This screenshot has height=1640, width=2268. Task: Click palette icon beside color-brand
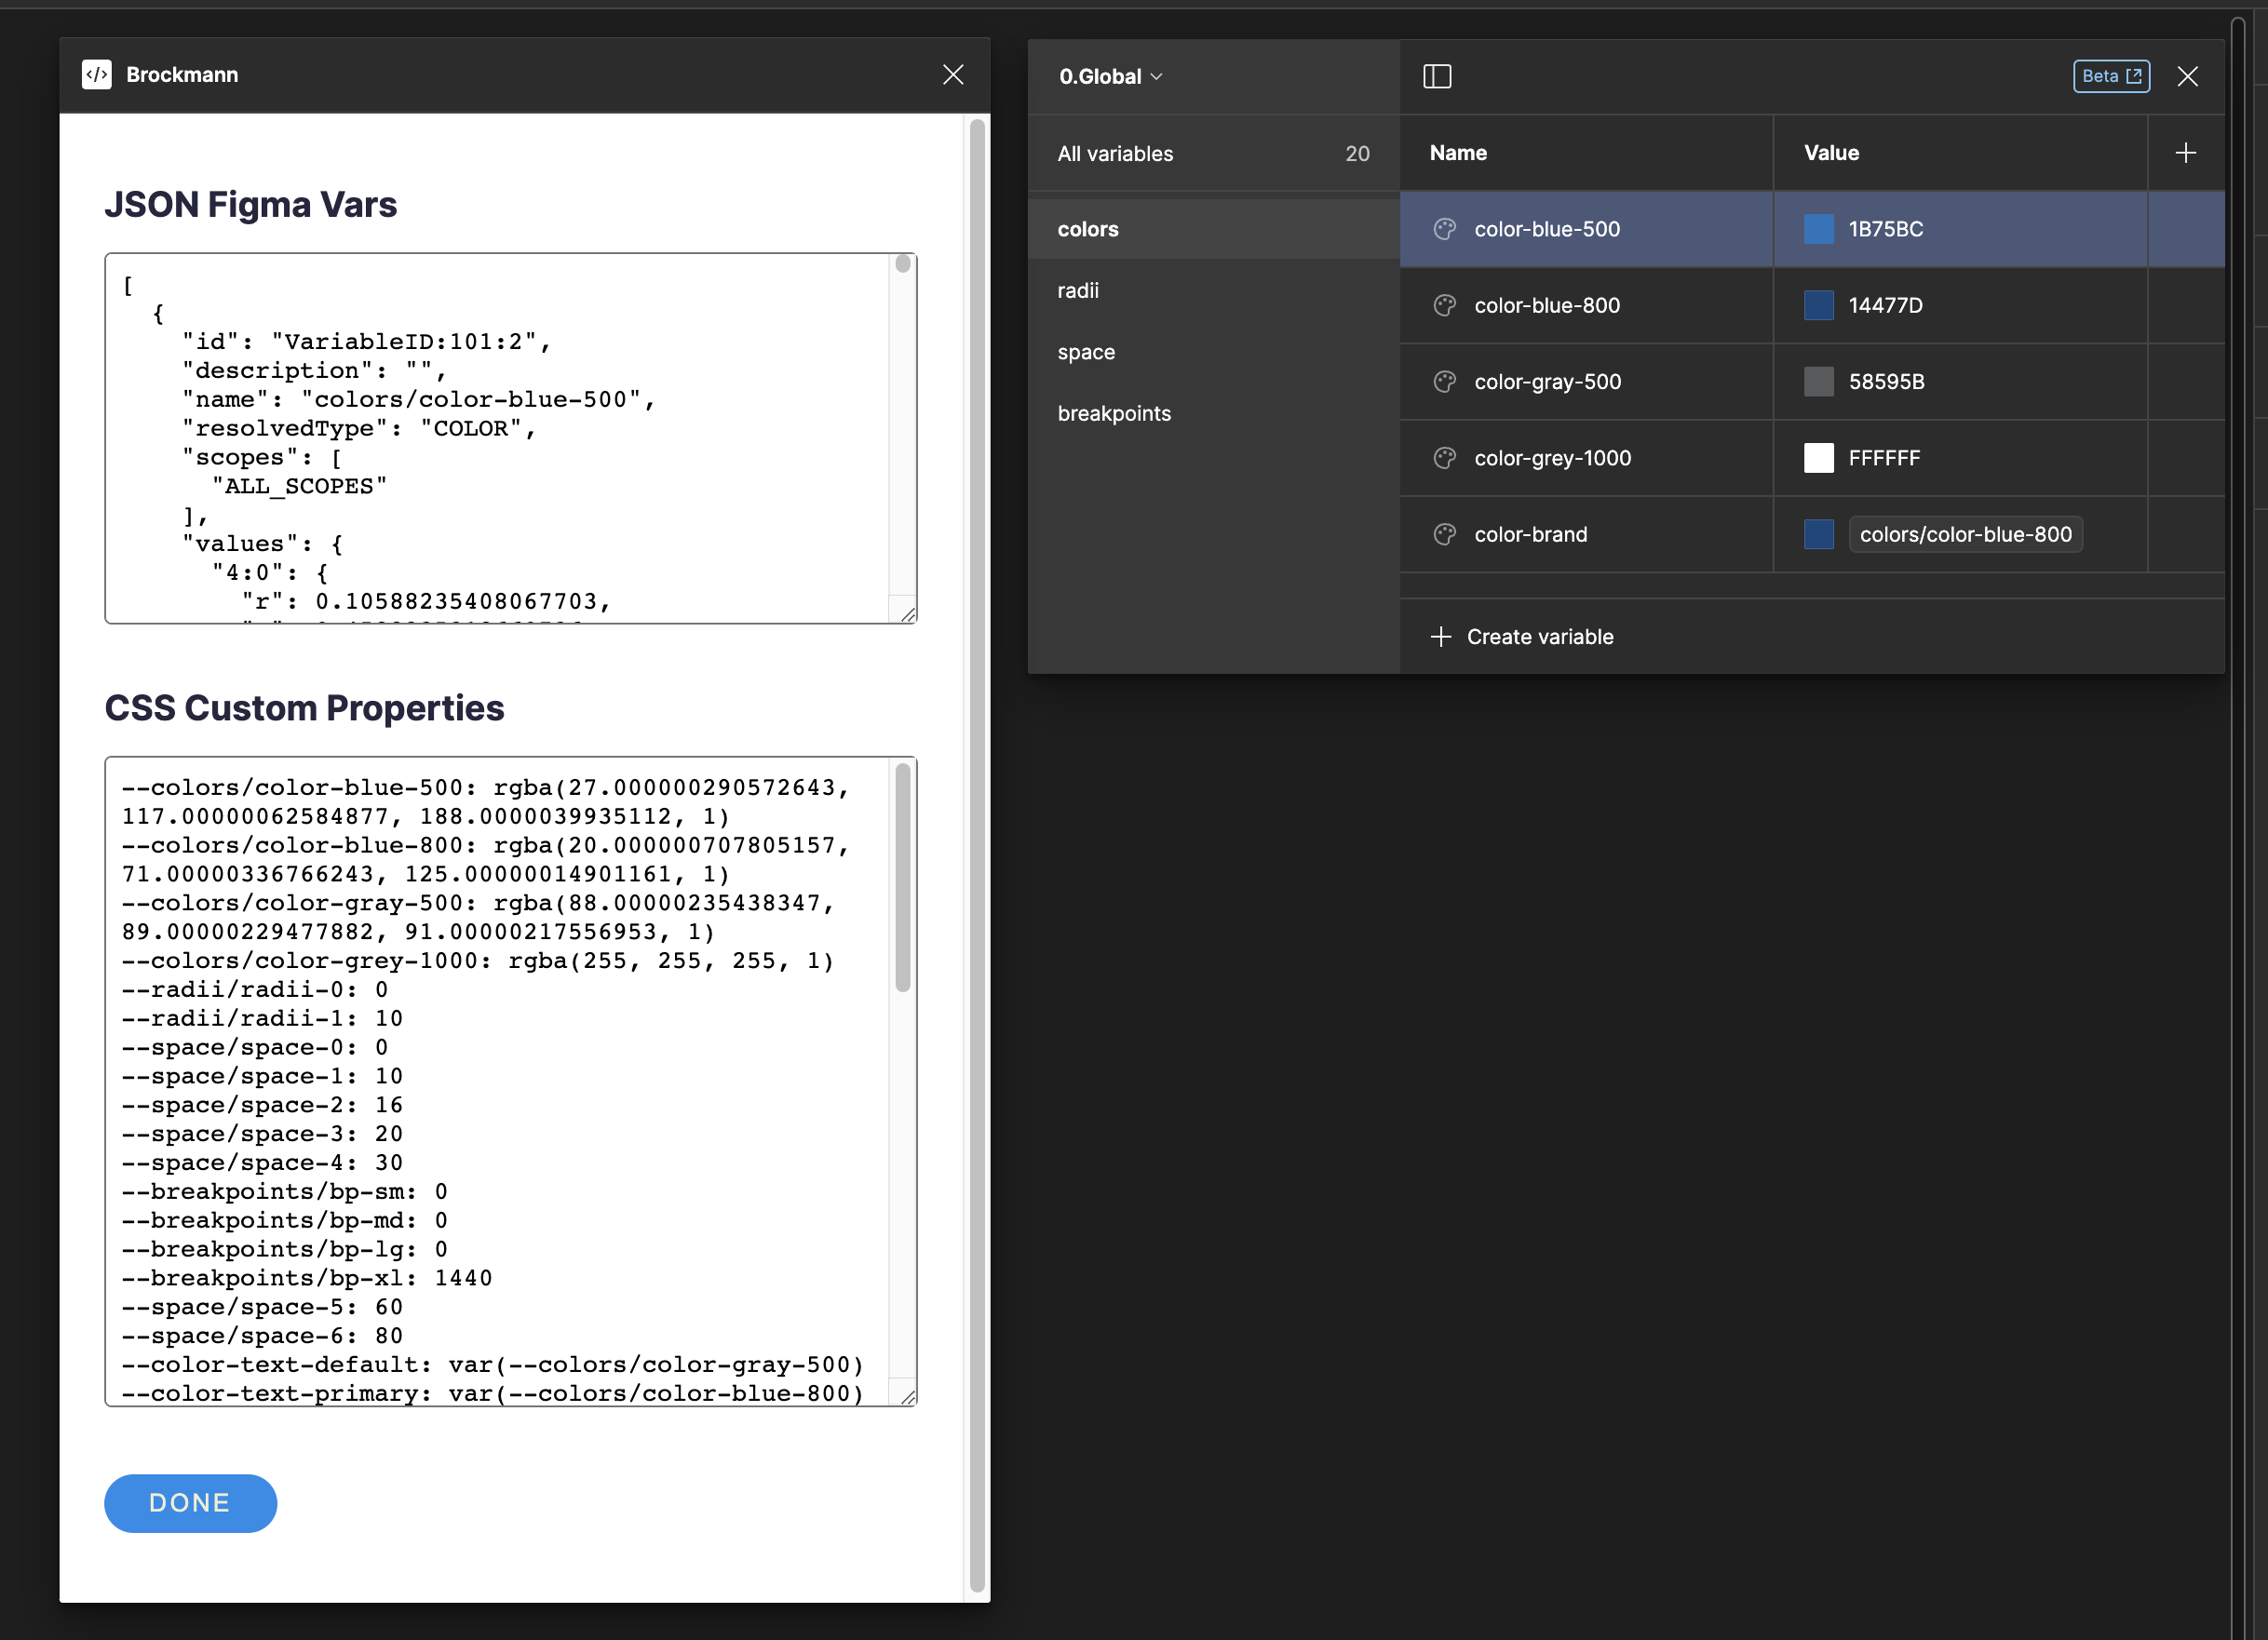(x=1444, y=534)
